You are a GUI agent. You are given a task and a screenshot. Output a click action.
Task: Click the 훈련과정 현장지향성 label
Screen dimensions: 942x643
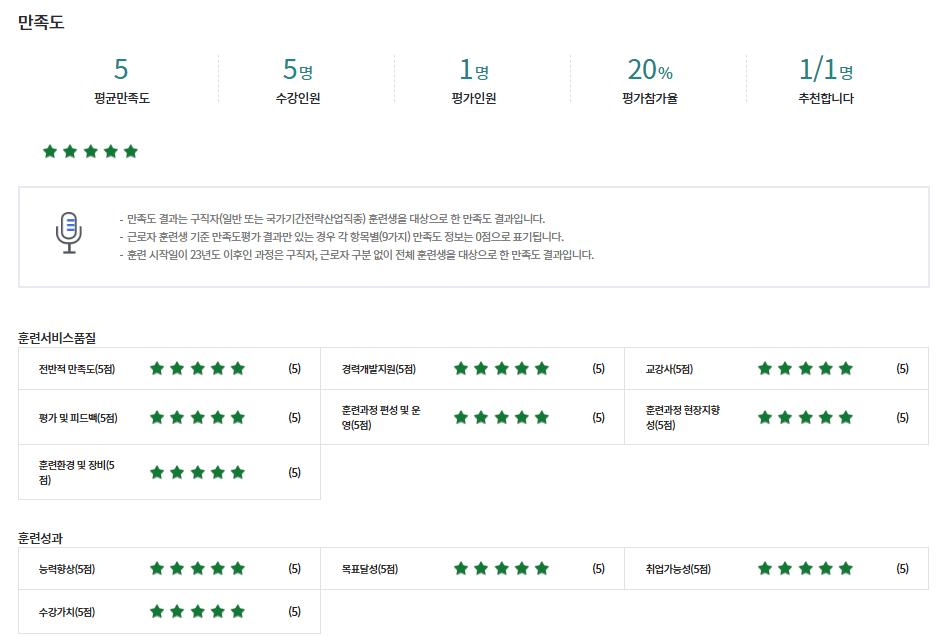pos(683,417)
